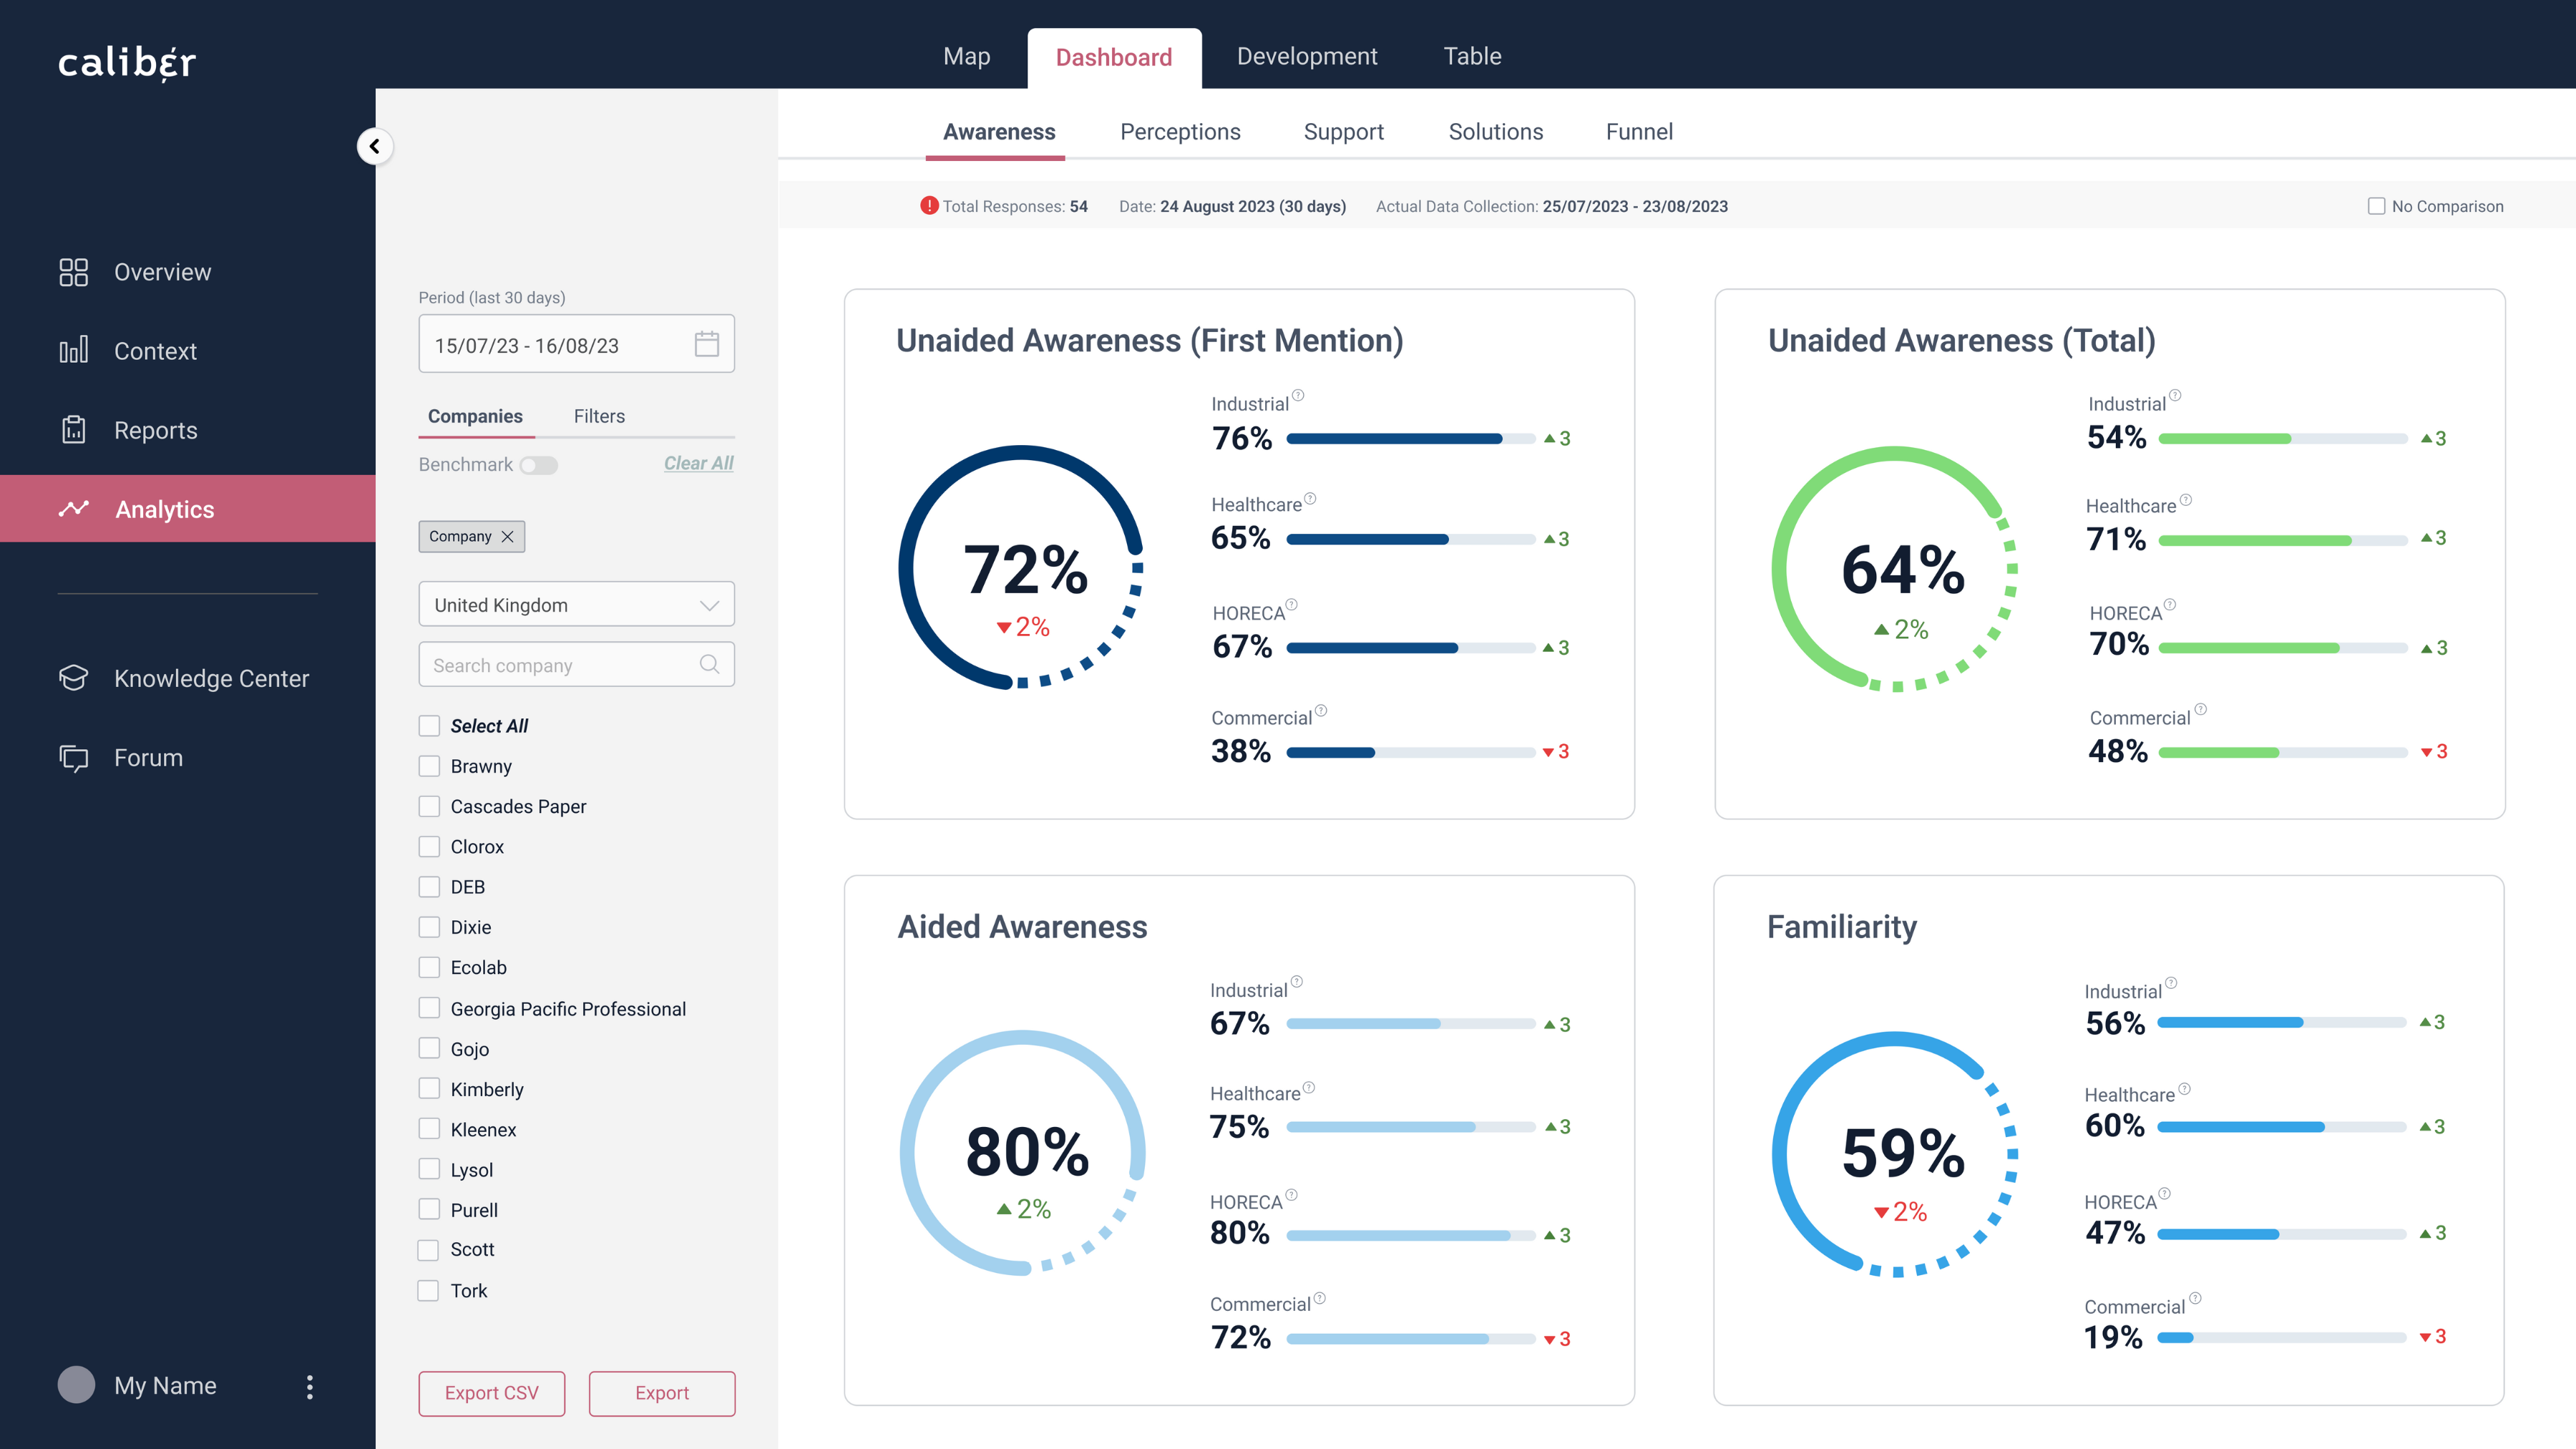Click the Clear All link
The image size is (2576, 1449).
pos(698,462)
